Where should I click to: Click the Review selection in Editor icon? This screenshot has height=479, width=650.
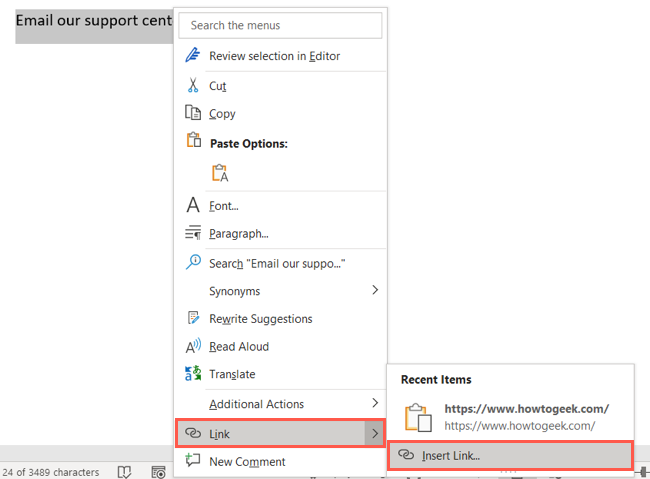[193, 57]
